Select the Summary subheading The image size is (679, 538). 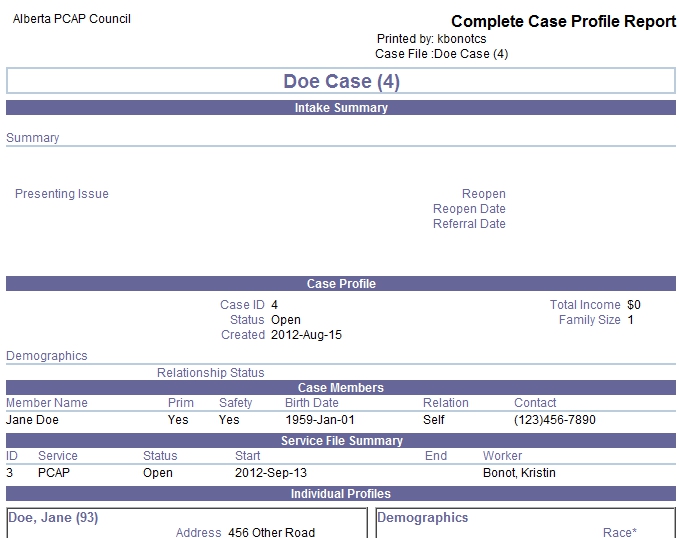point(32,138)
